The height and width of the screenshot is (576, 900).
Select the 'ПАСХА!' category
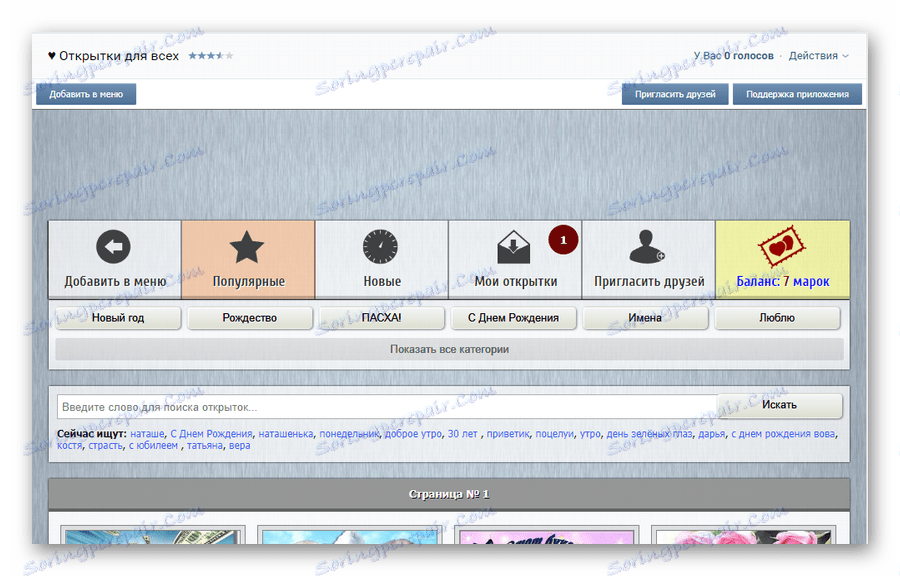(382, 318)
